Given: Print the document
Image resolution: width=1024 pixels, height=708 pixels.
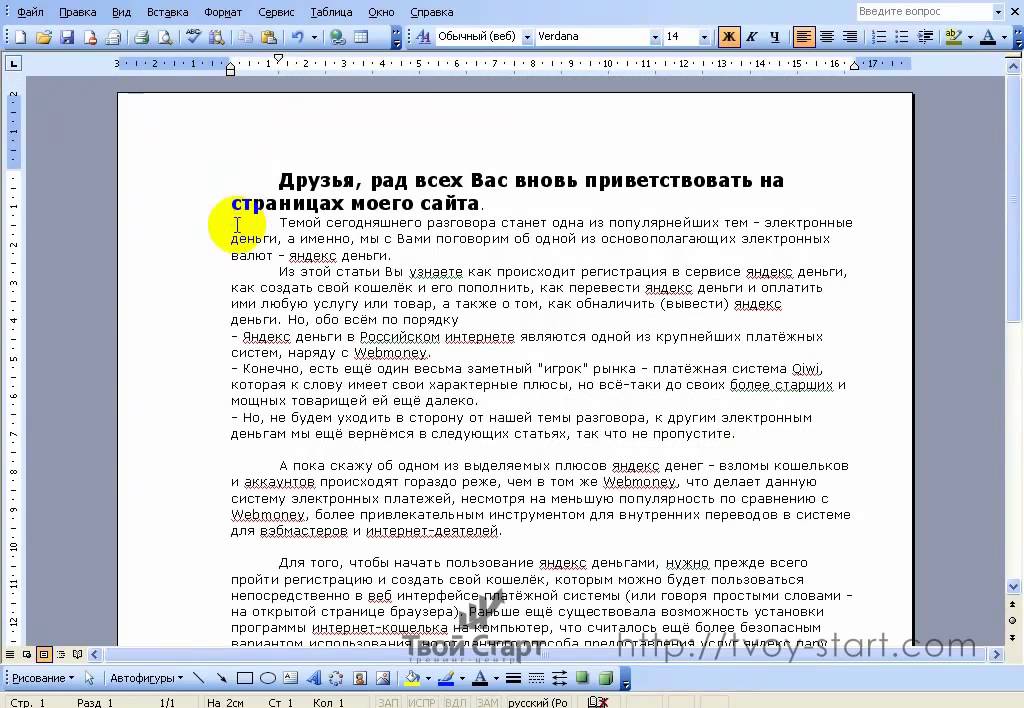Looking at the screenshot, I should [141, 37].
